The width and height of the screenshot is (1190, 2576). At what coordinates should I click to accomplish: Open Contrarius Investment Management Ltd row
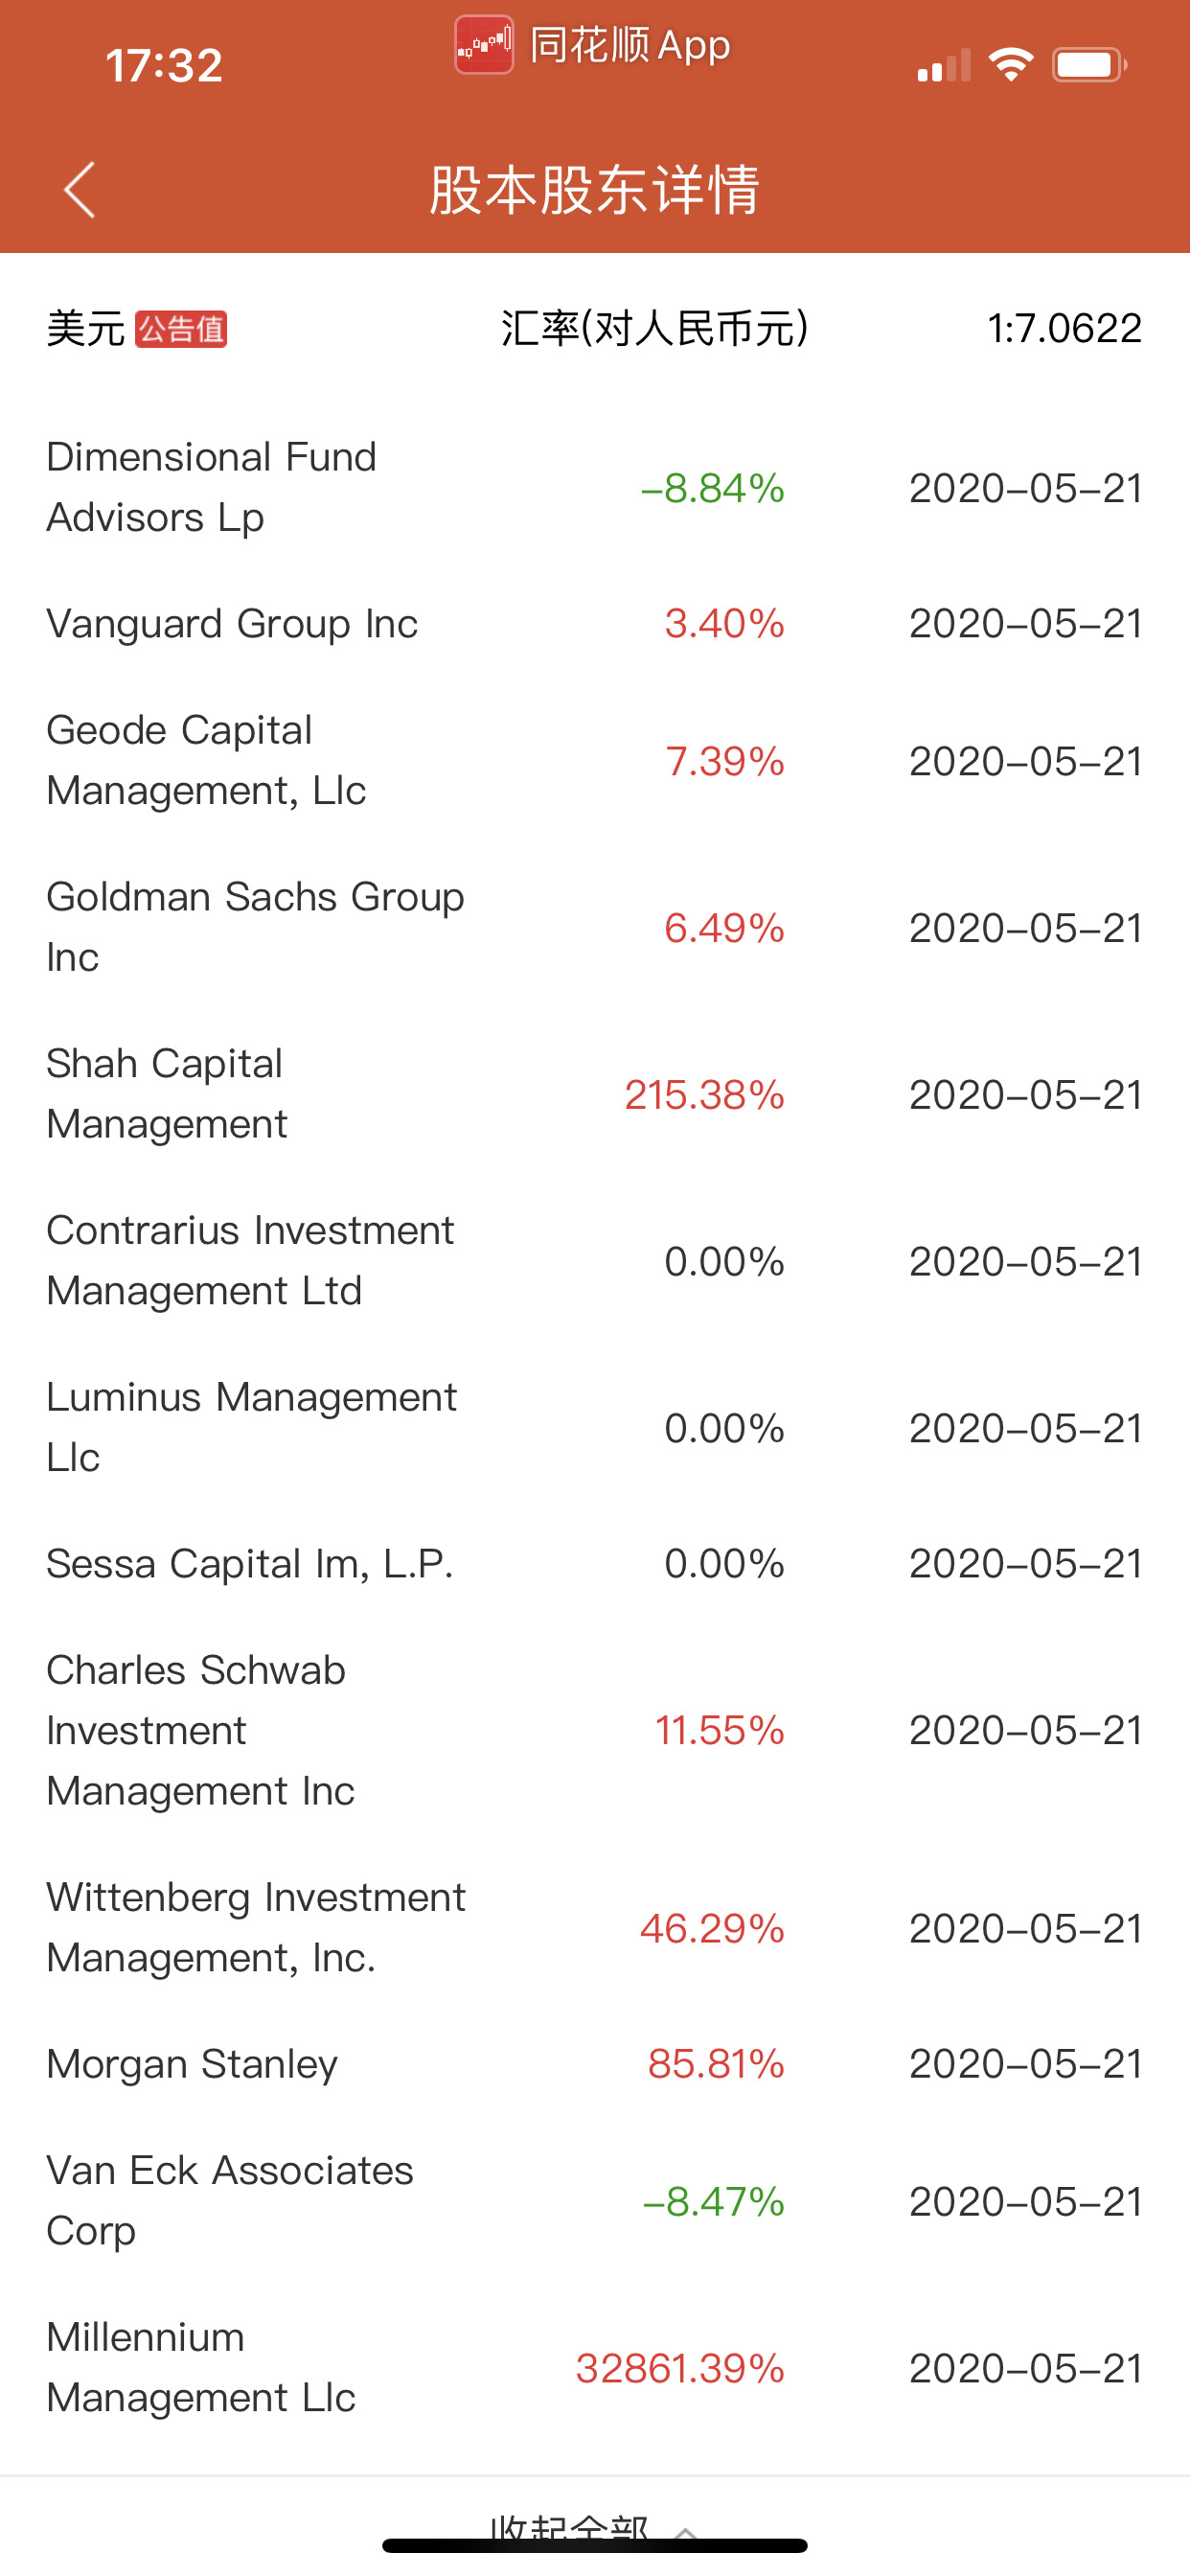point(595,1261)
